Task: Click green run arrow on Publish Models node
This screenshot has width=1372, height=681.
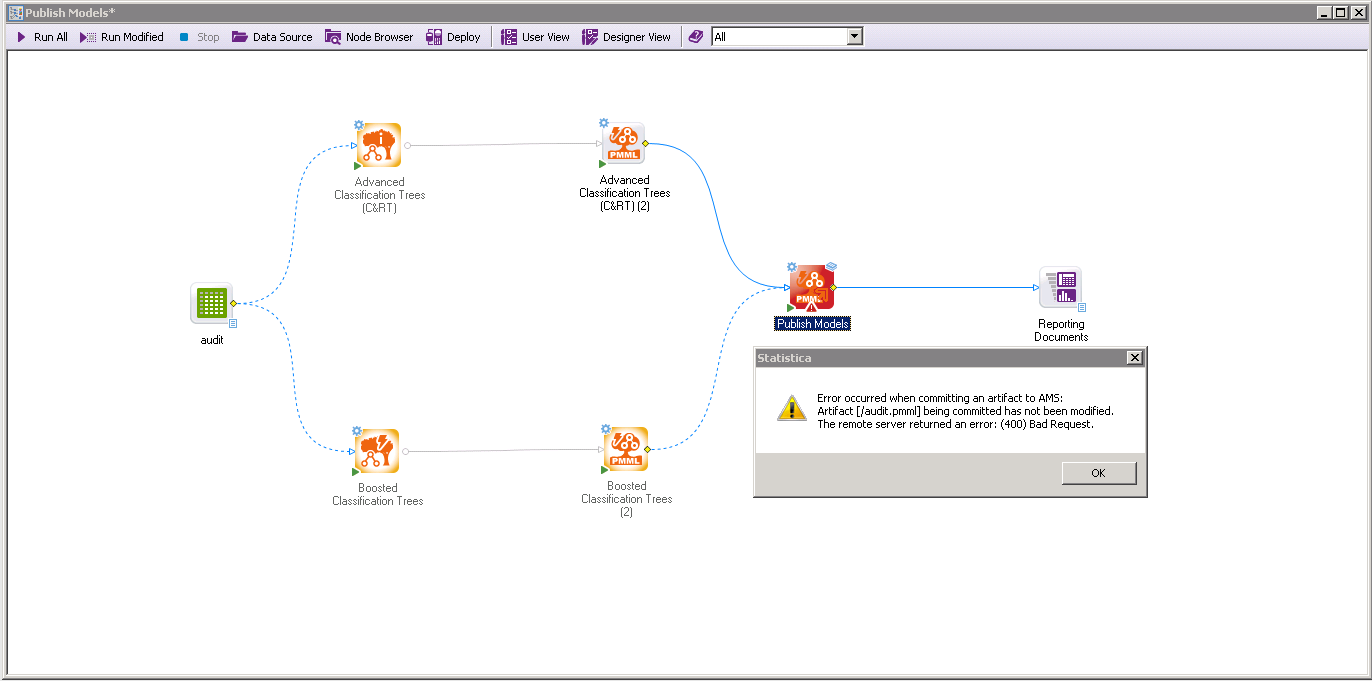Action: [791, 308]
